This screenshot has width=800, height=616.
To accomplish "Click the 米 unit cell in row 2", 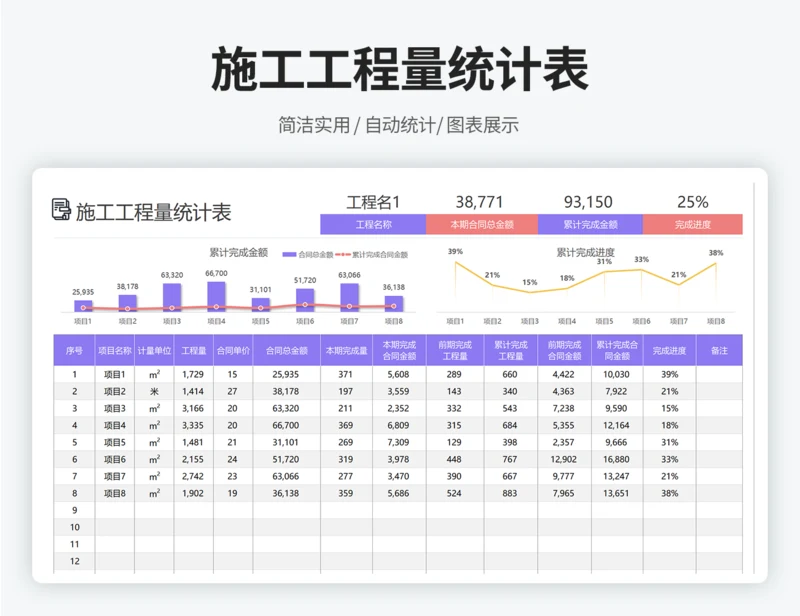I will coord(154,391).
